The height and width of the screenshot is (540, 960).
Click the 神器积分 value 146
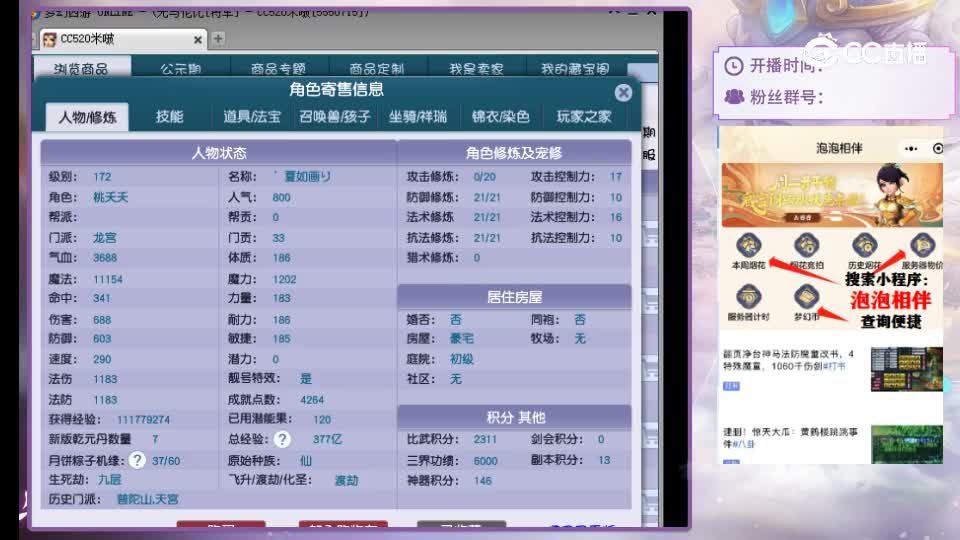(x=482, y=481)
